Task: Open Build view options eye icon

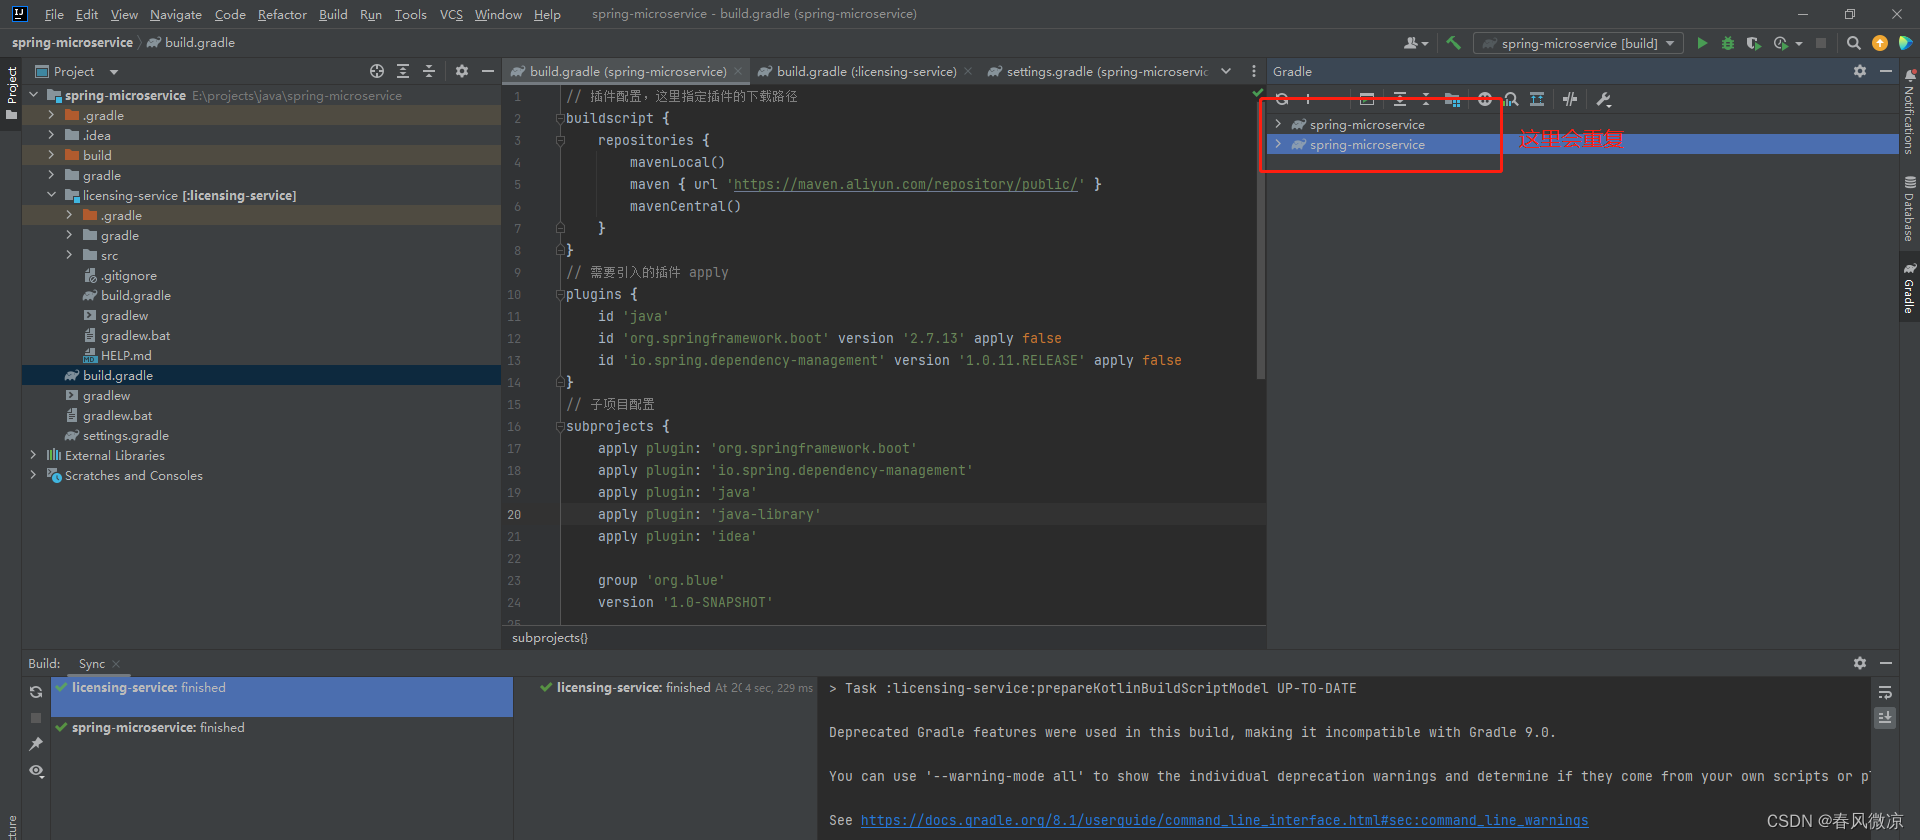Action: (x=36, y=771)
